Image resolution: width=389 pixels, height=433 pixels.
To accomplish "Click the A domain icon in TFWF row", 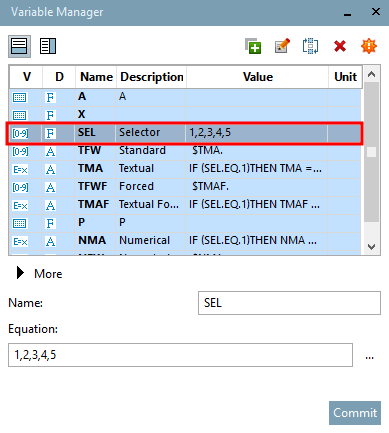I will [x=50, y=188].
